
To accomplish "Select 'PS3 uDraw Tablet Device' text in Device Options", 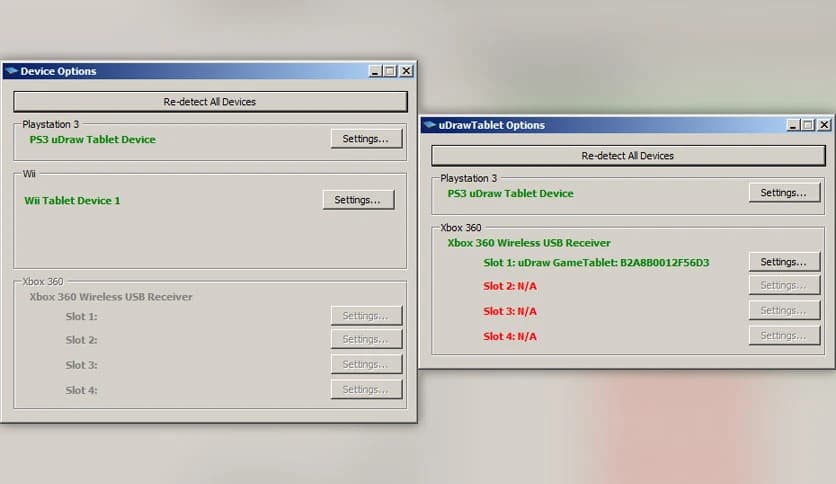I will pos(93,140).
